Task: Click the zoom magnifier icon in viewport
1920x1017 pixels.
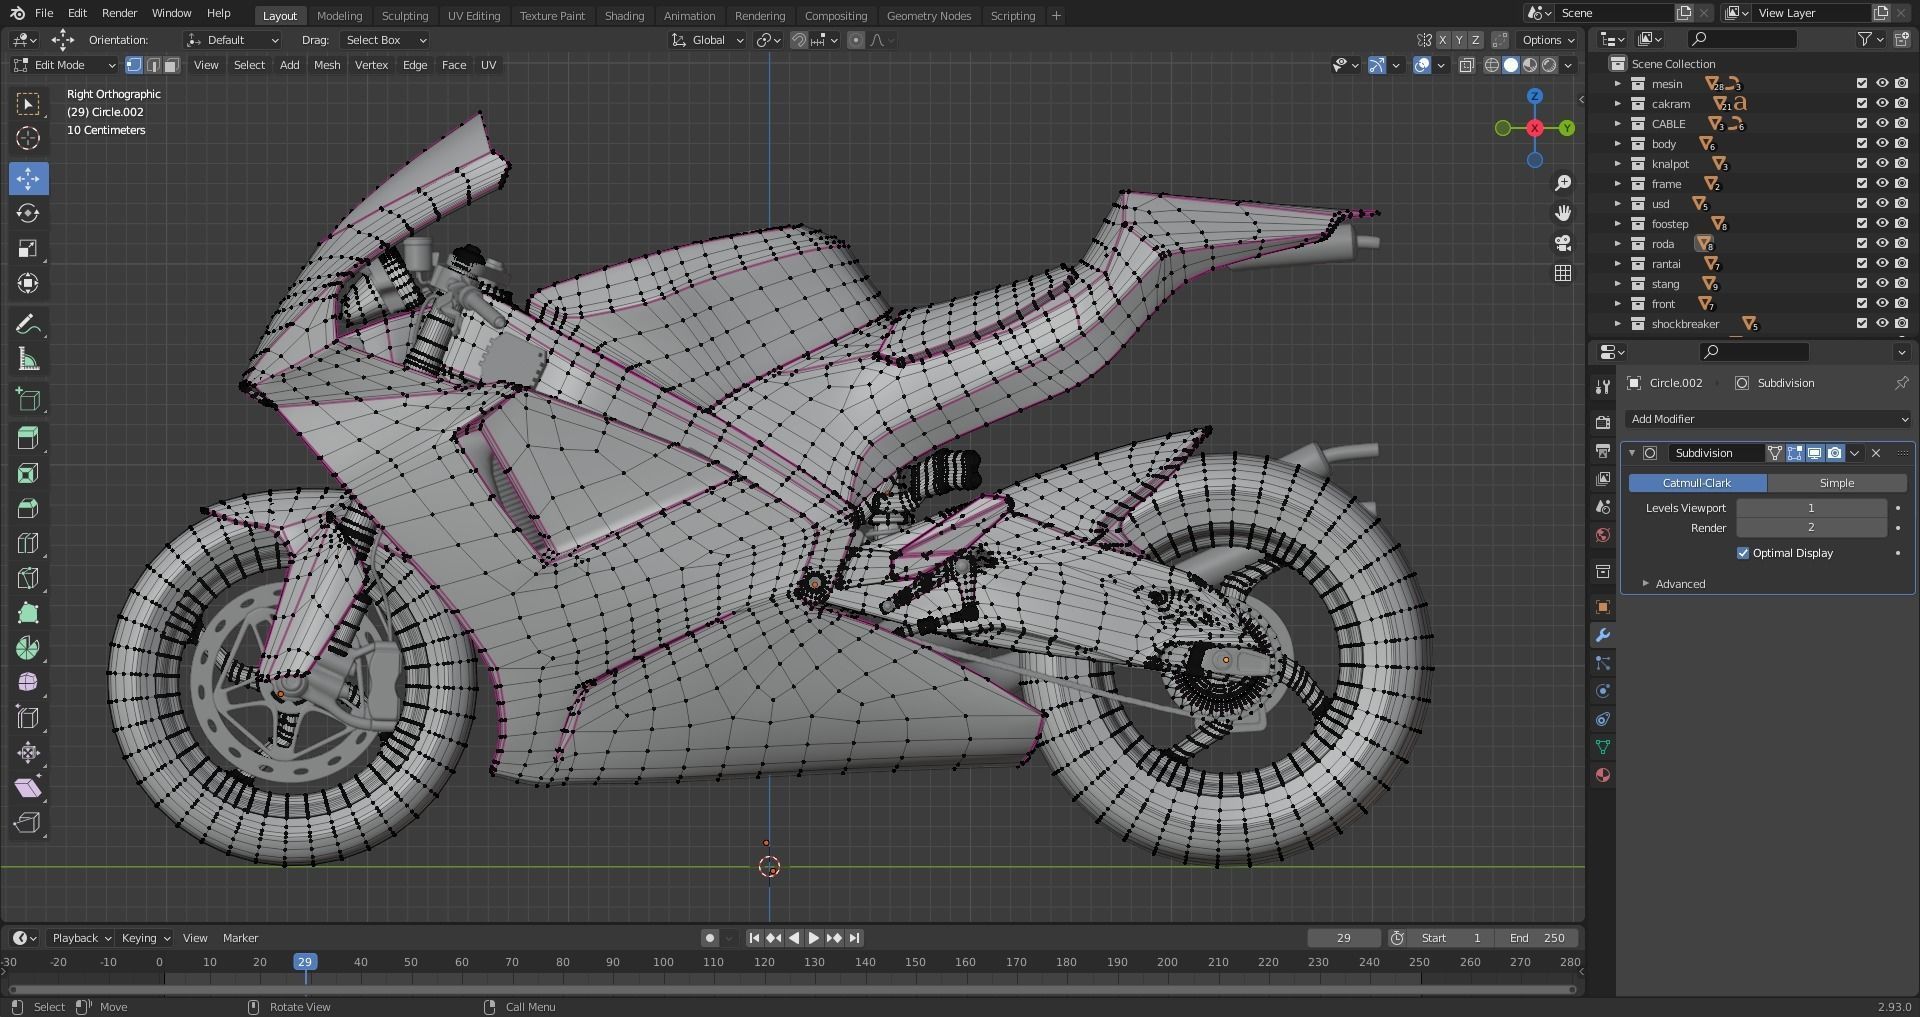Action: click(x=1563, y=183)
